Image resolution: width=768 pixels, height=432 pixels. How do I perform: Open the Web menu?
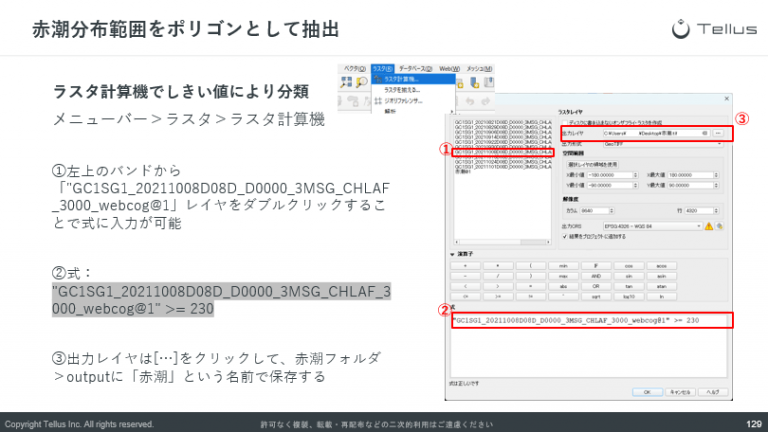click(x=449, y=69)
